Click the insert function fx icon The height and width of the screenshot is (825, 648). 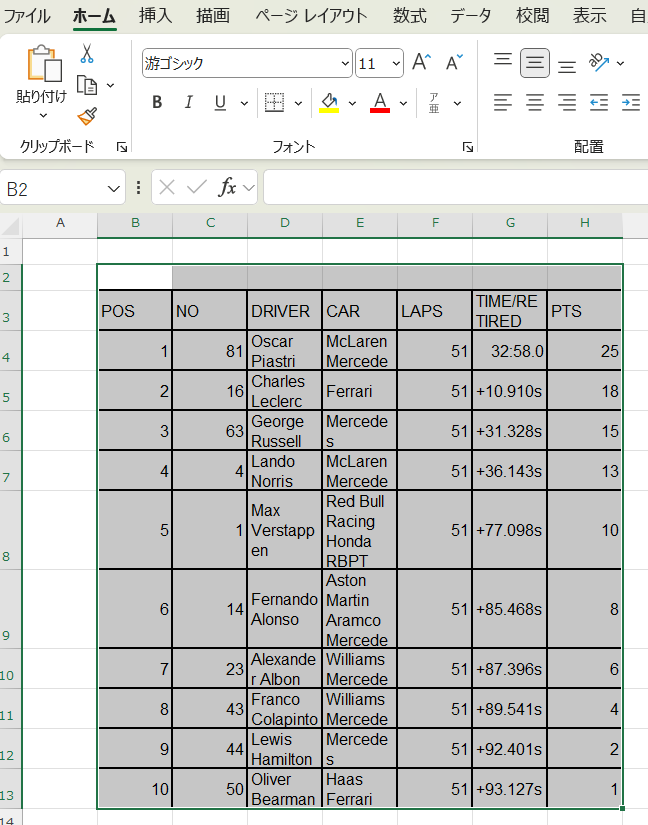click(x=227, y=187)
